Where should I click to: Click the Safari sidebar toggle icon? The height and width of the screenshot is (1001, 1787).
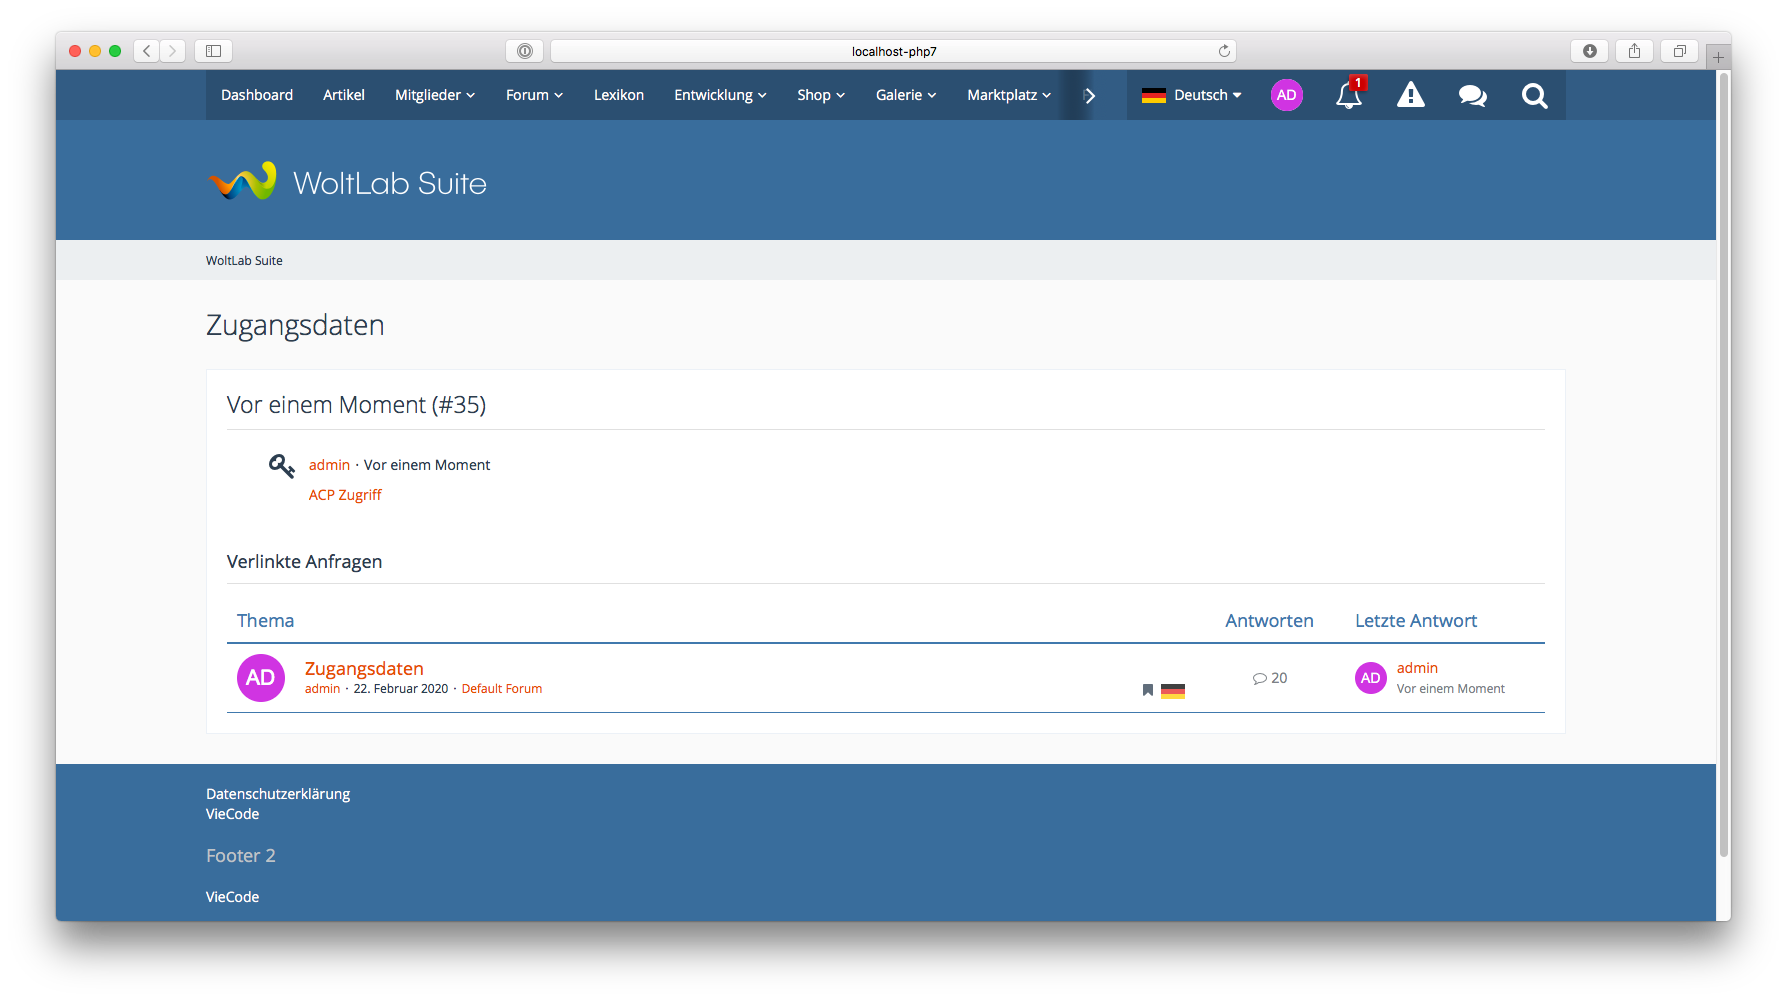(x=213, y=51)
